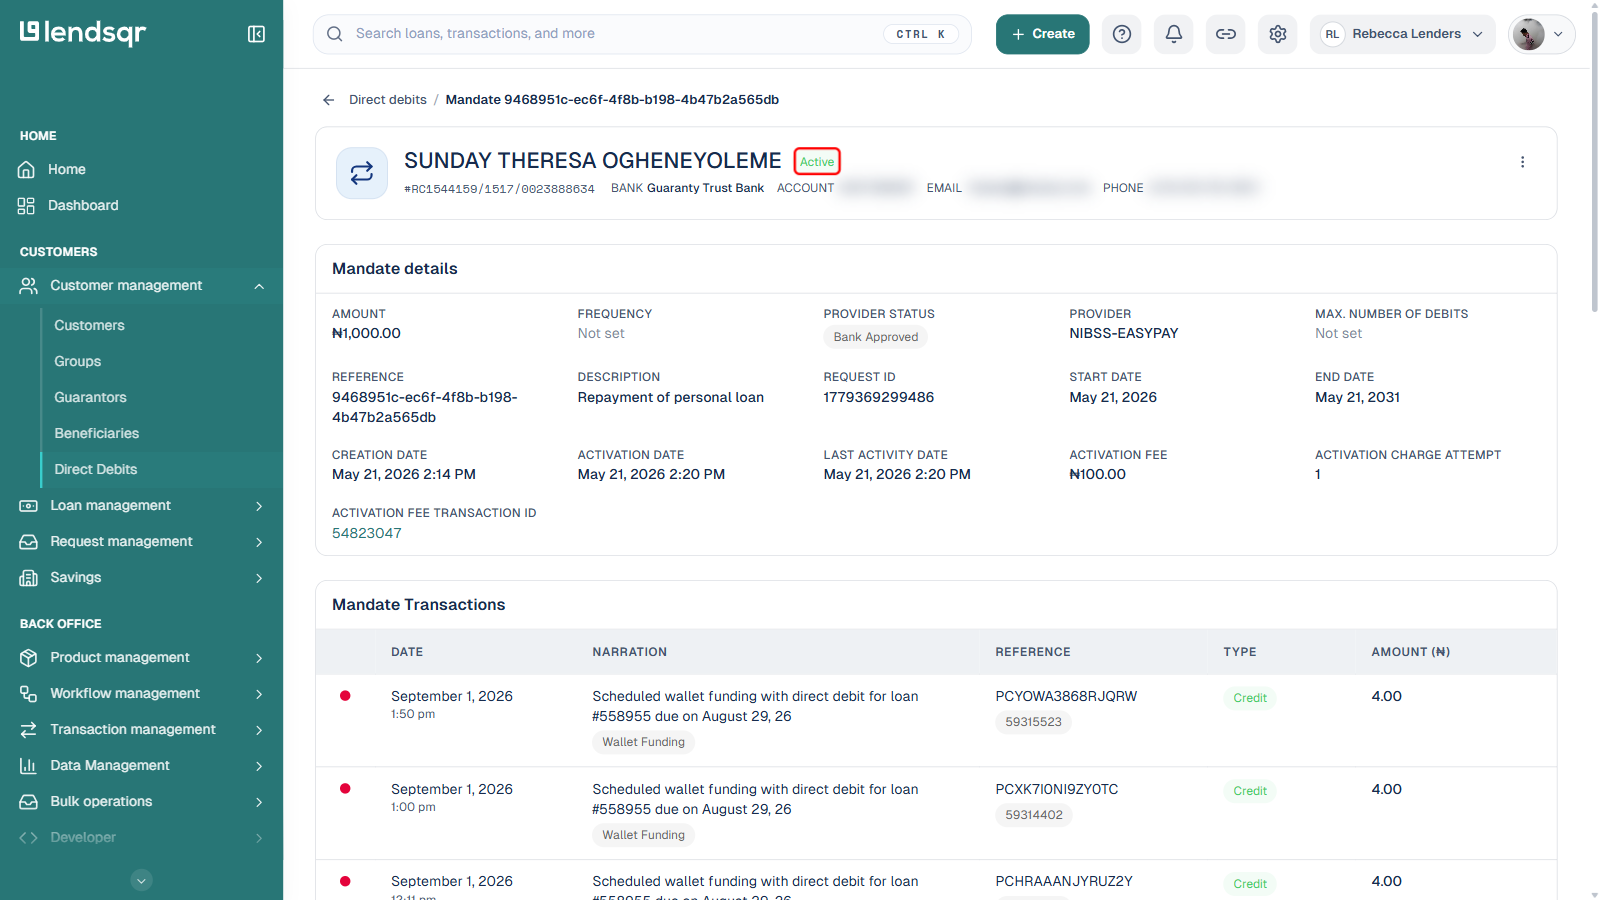
Task: Click the Create button
Action: click(x=1042, y=34)
